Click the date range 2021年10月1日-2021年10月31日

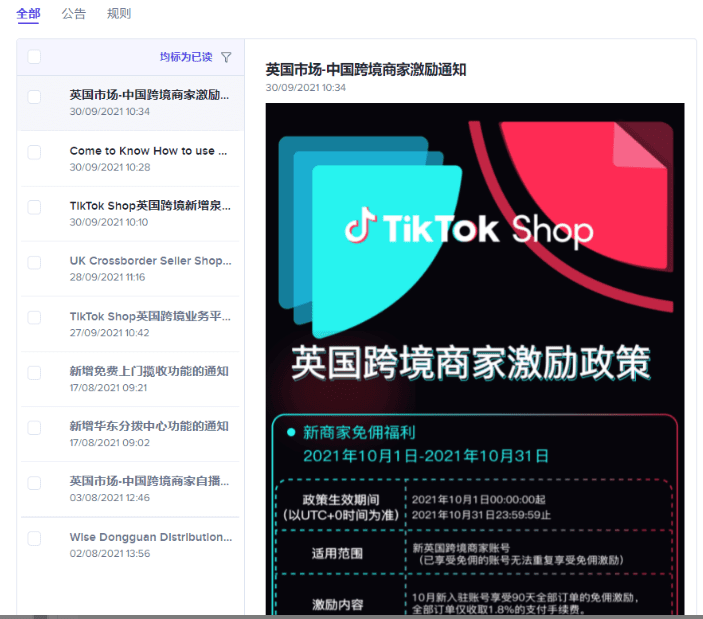coord(426,456)
